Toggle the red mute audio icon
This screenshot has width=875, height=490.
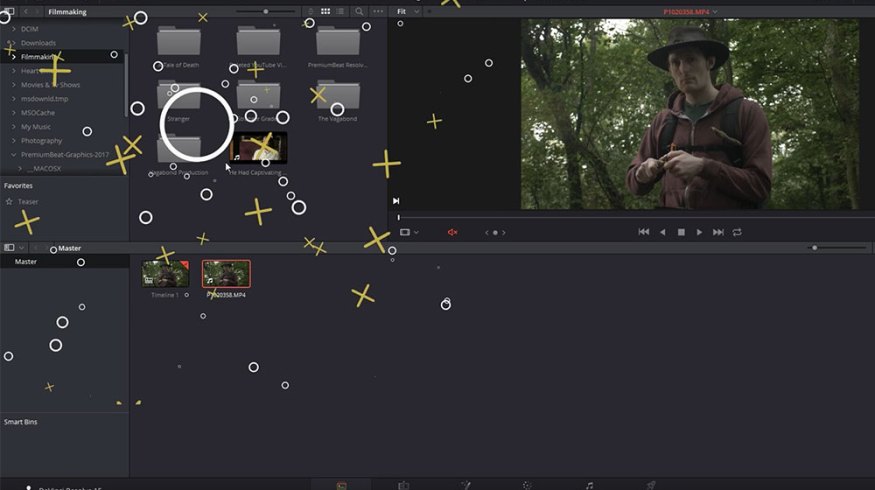coord(453,232)
